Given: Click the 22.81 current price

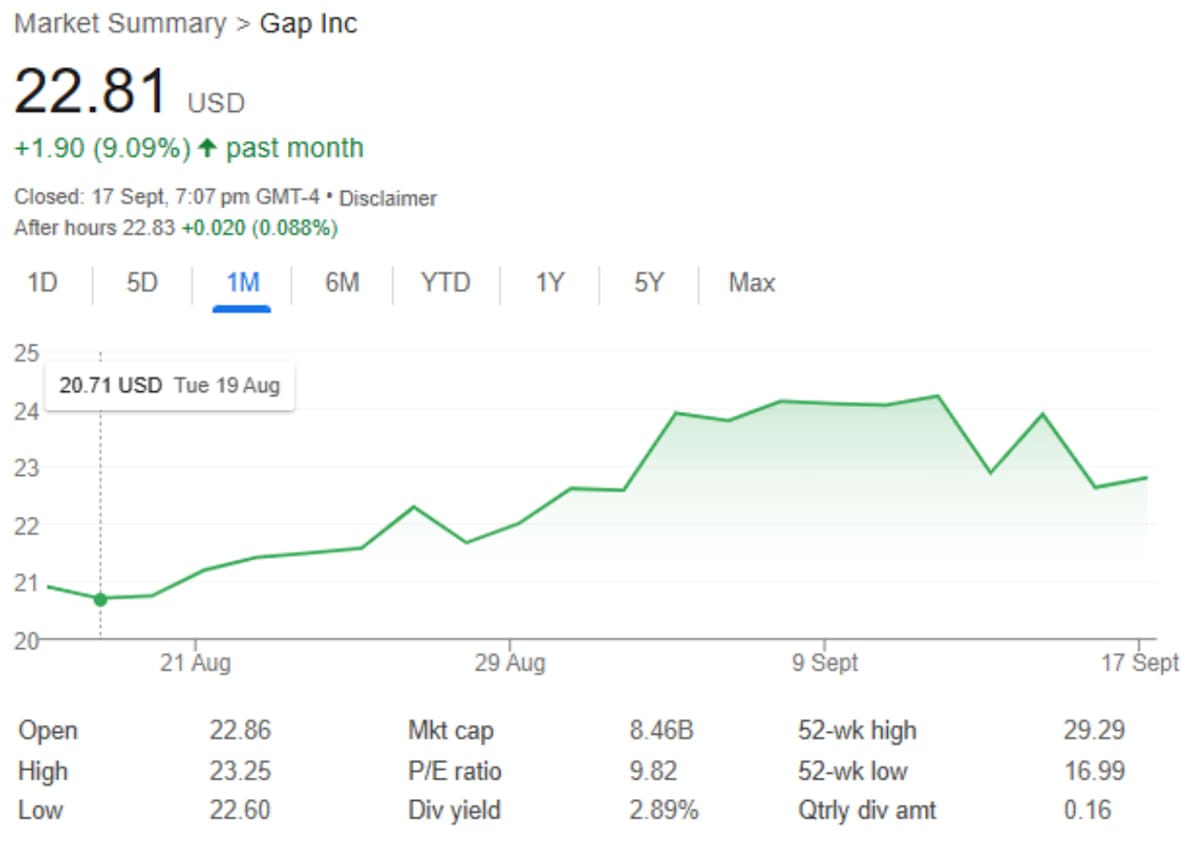Looking at the screenshot, I should pos(91,92).
